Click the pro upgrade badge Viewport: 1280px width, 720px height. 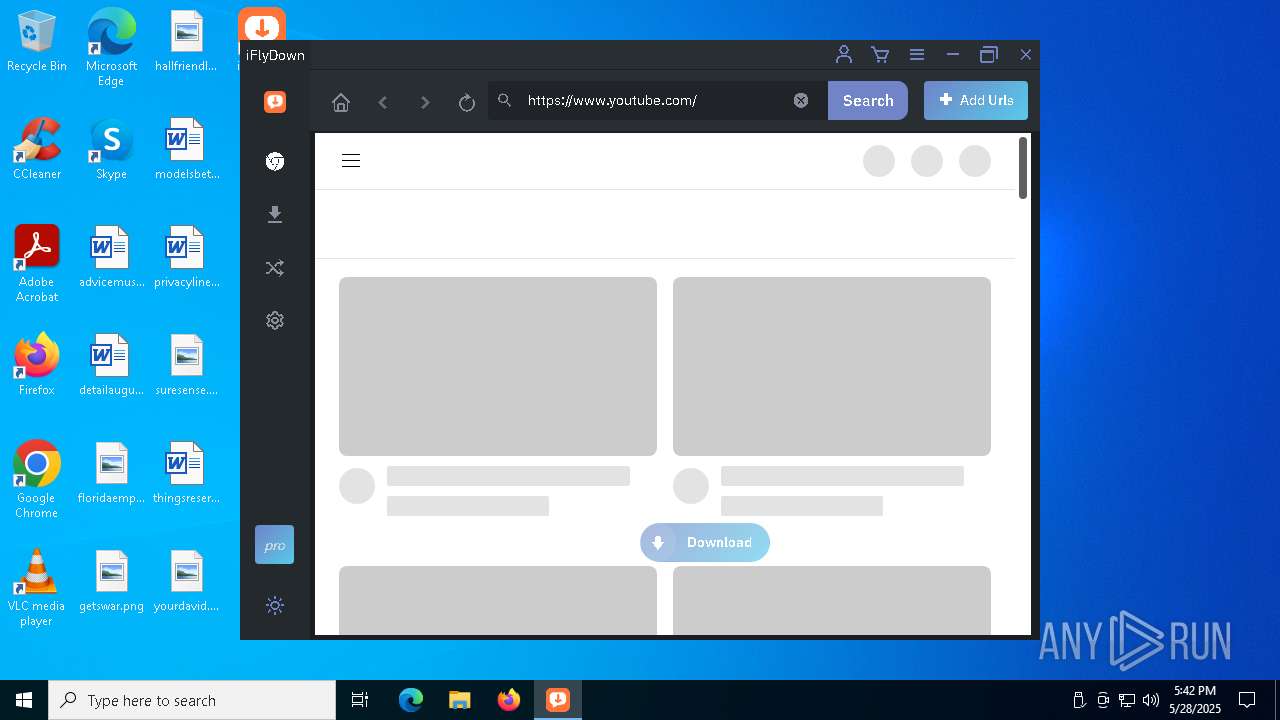click(274, 545)
